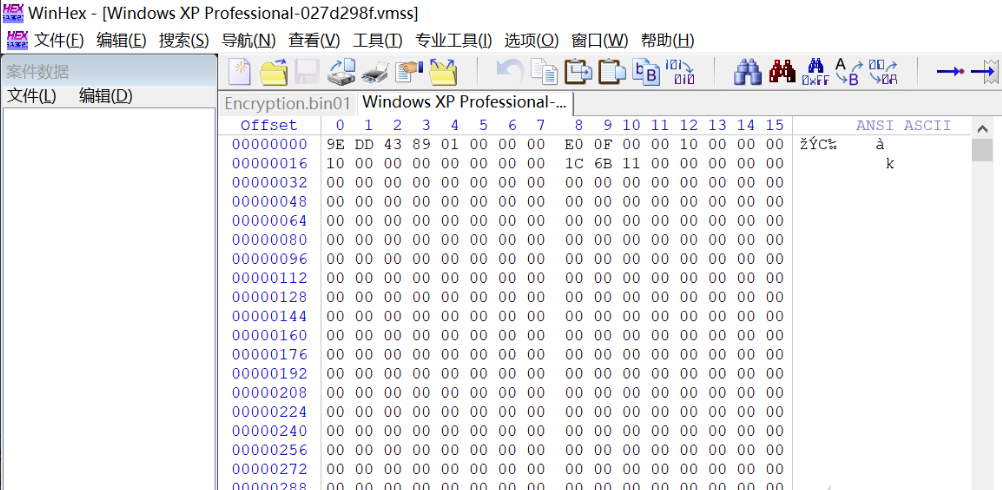The width and height of the screenshot is (1002, 490).
Task: Click the Open file folder icon
Action: tap(274, 72)
